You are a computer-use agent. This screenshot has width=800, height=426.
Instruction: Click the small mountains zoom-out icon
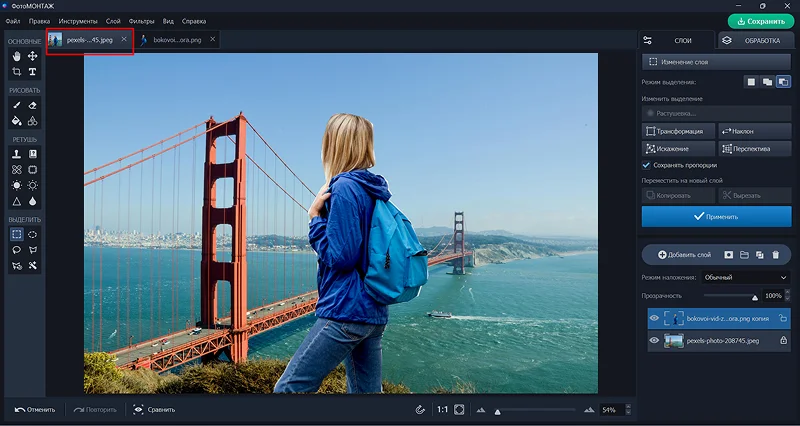[x=481, y=410]
